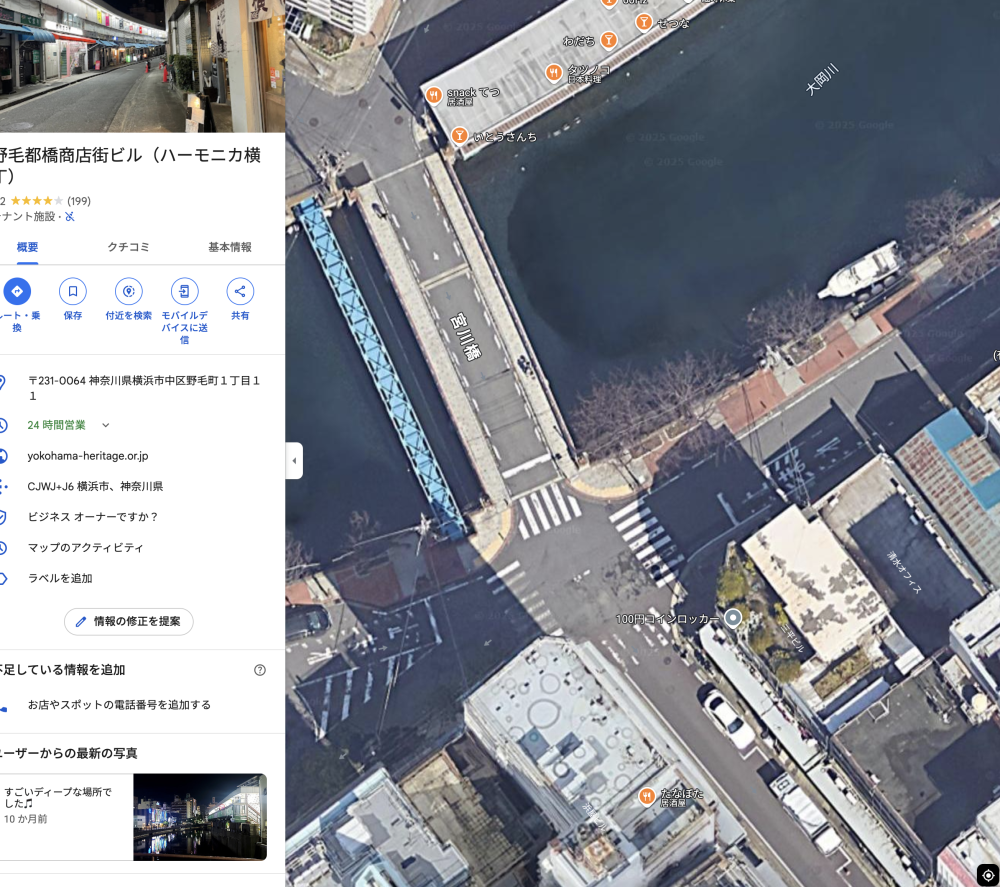Click ラベルを追加 to add a label
This screenshot has height=887, width=1000.
[60, 578]
